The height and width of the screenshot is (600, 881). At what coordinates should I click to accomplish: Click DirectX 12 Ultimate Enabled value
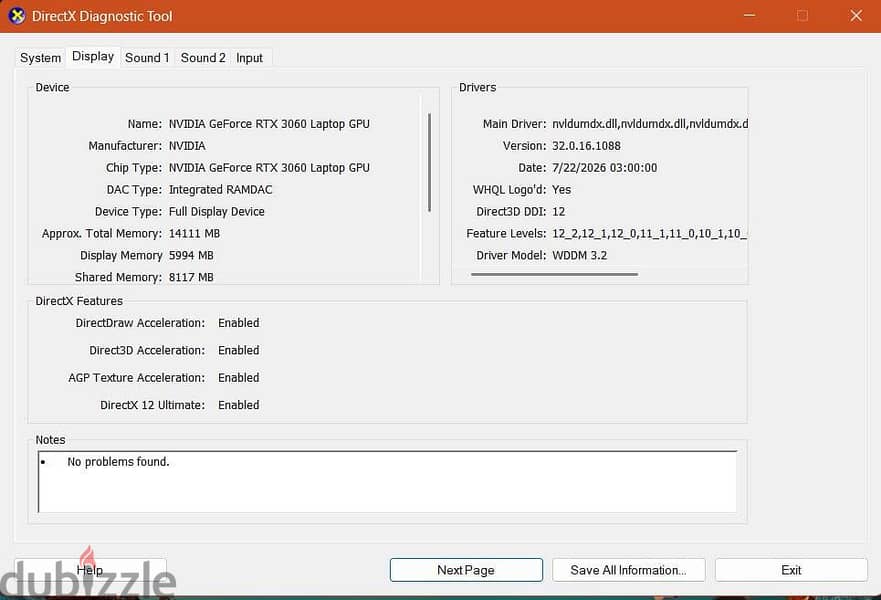pos(238,405)
